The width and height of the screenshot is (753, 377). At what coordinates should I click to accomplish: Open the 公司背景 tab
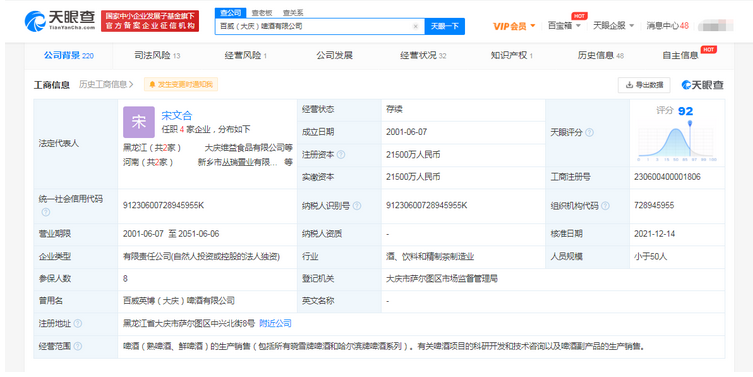pos(69,56)
